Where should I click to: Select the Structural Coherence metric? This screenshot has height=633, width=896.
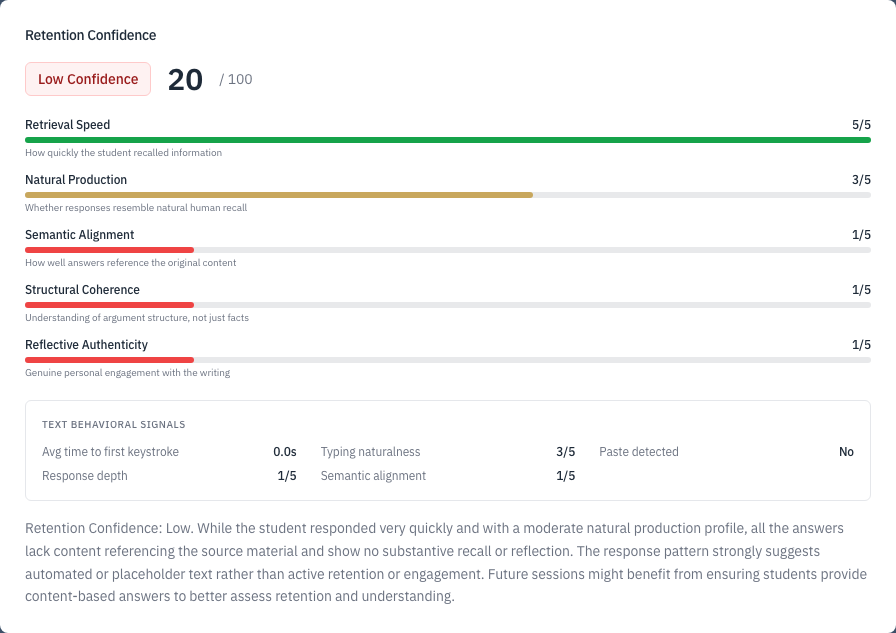(82, 289)
